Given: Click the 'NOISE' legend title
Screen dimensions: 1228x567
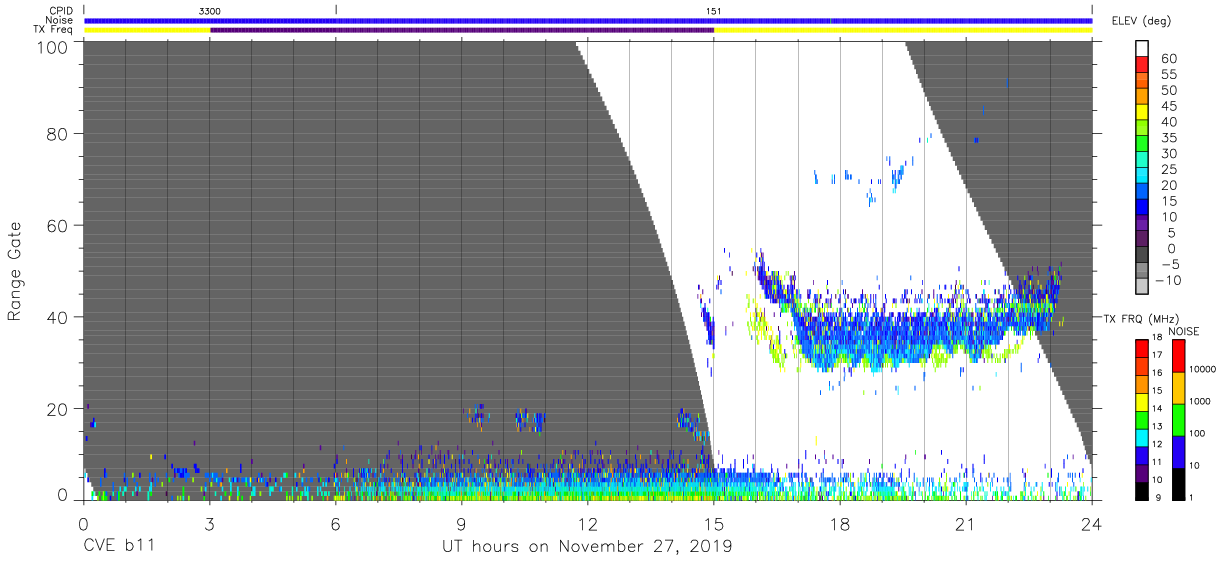Looking at the screenshot, I should click(1183, 331).
